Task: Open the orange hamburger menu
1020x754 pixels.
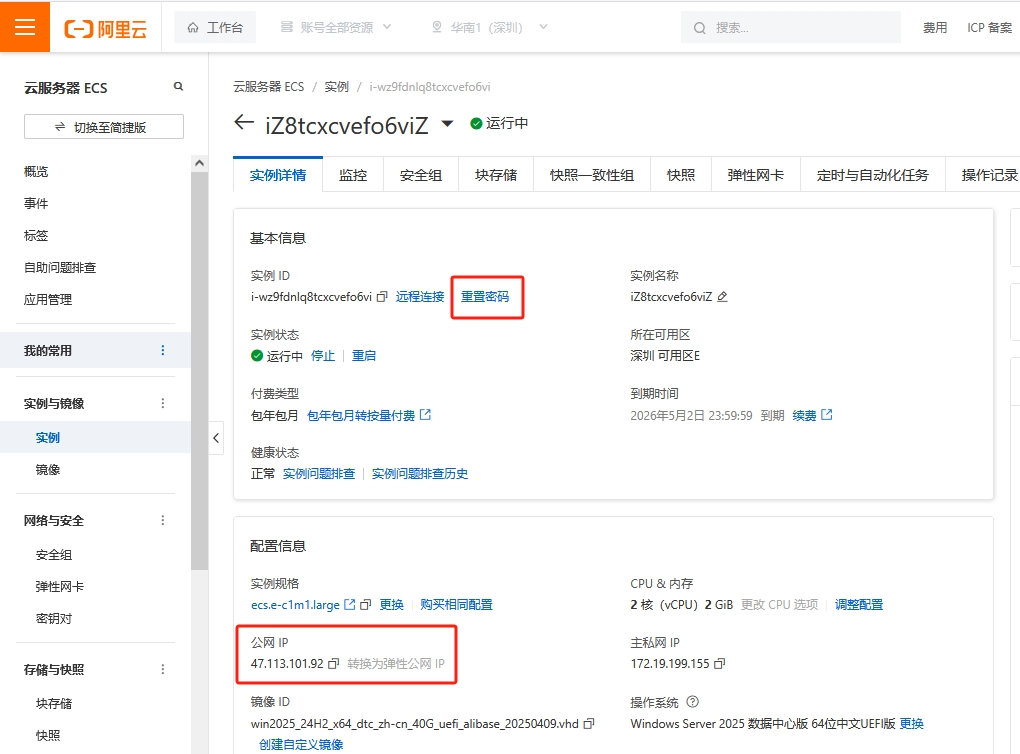Action: pyautogui.click(x=25, y=27)
